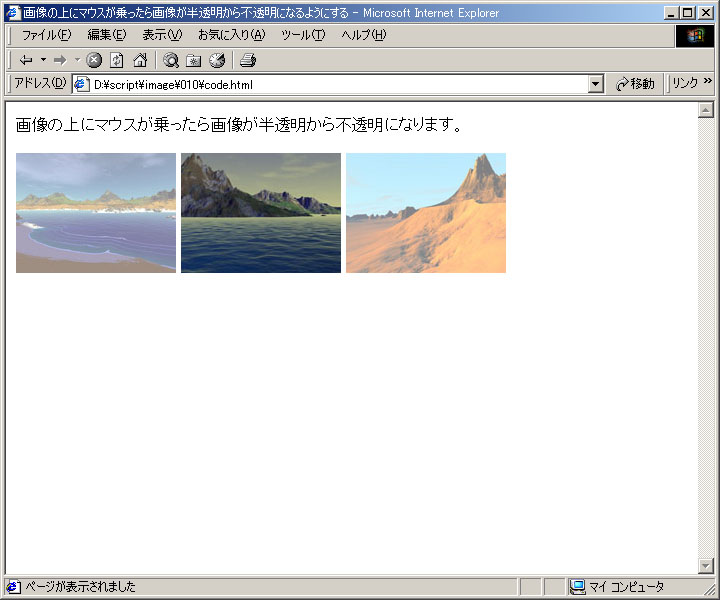Click the page heading text about 半透明

[x=238, y=124]
